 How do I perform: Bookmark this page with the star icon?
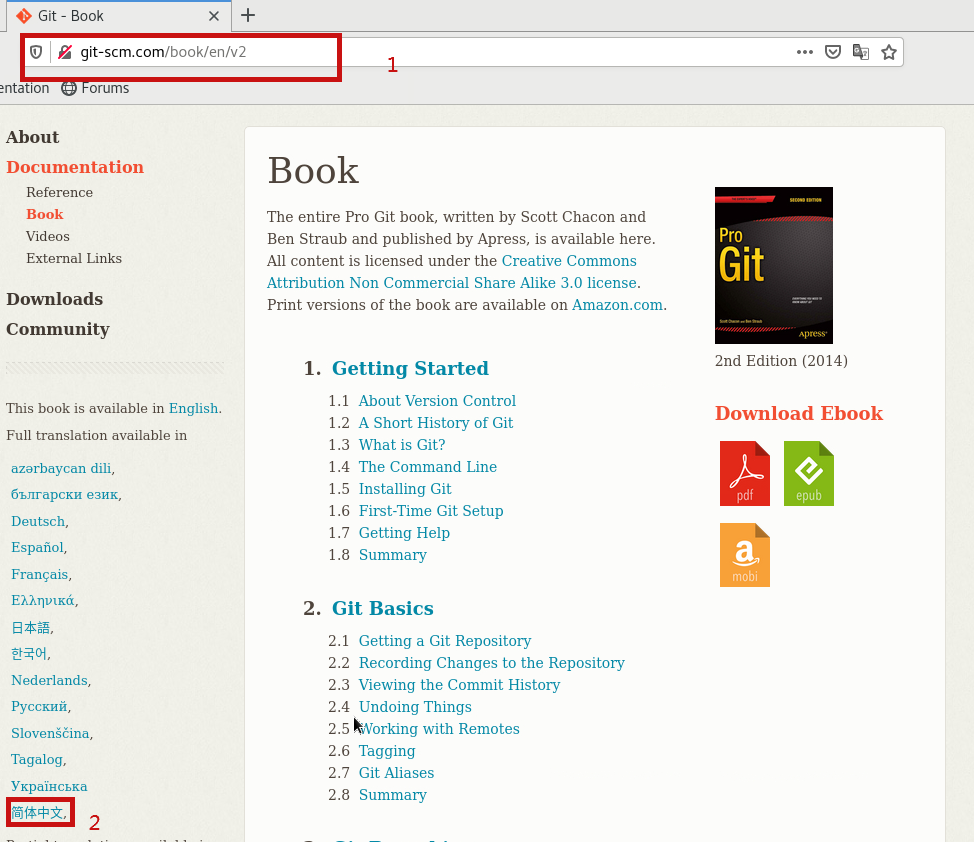coord(889,52)
